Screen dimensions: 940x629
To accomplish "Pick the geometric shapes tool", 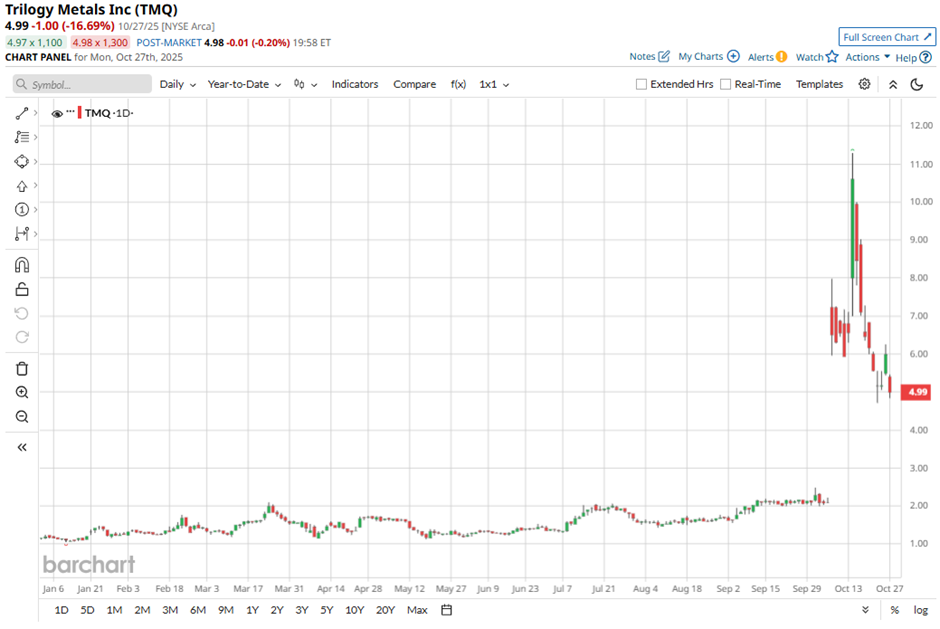I will 22,161.
